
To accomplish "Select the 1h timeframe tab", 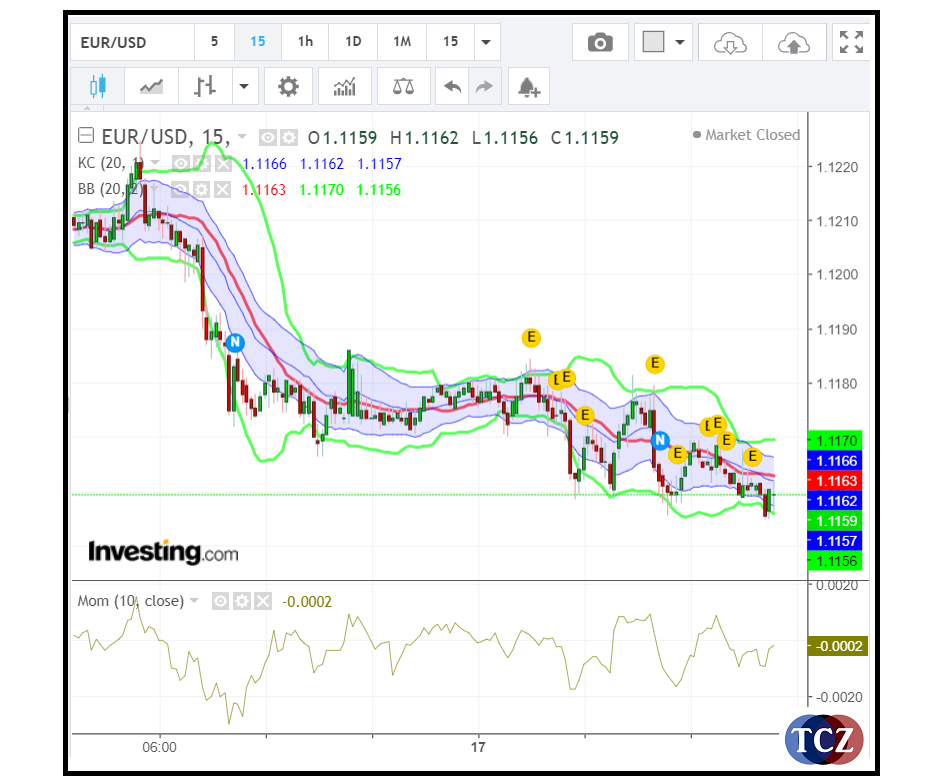I will click(305, 42).
